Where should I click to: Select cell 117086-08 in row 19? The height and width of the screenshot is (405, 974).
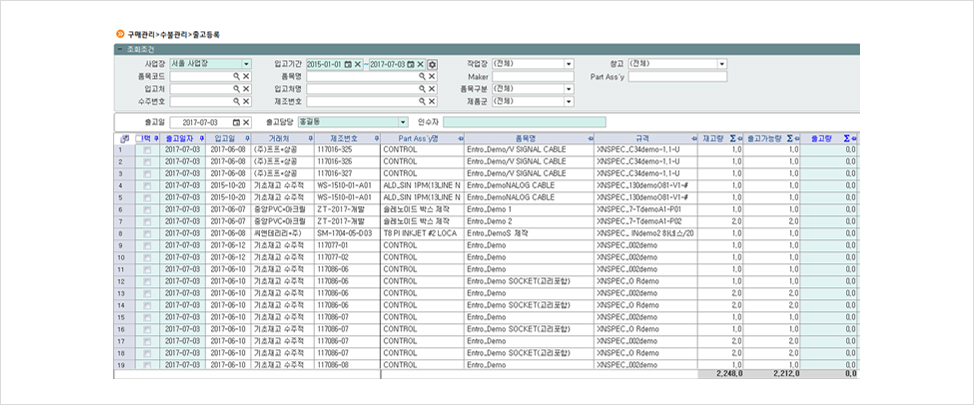(347, 365)
